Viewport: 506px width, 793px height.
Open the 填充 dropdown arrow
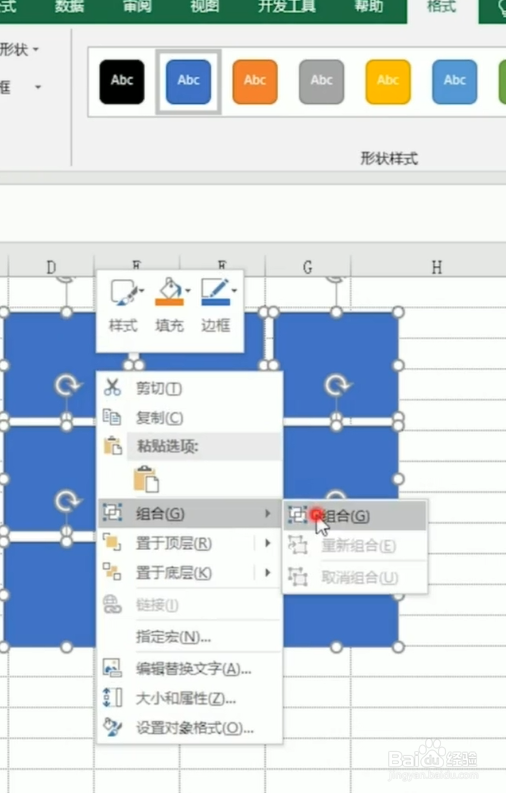[188, 291]
